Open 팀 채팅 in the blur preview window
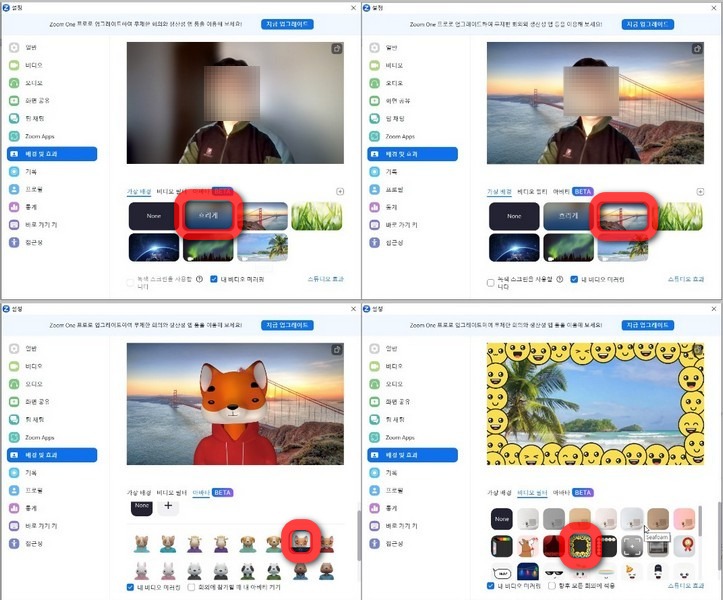The width and height of the screenshot is (723, 600). tap(35, 119)
